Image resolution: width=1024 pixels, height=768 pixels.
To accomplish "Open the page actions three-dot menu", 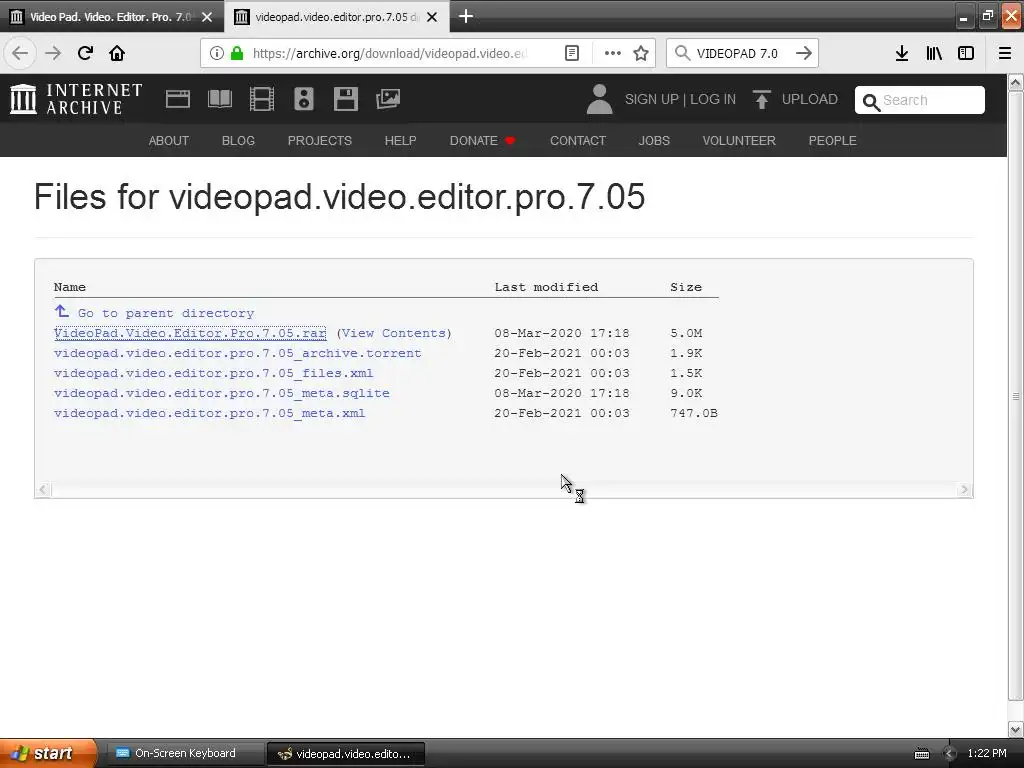I will (x=613, y=53).
